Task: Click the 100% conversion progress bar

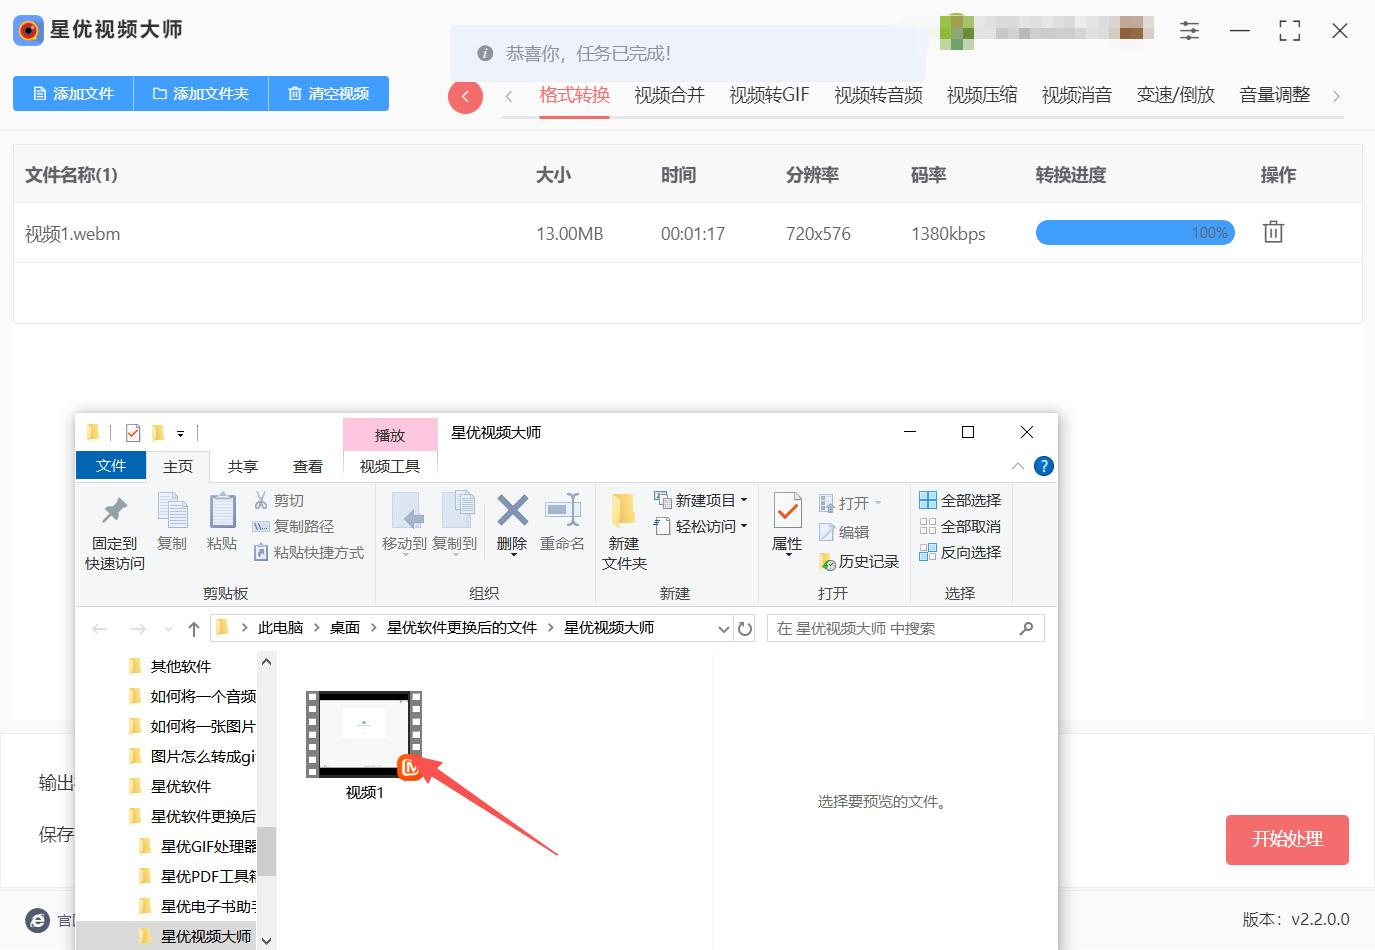Action: (1135, 233)
